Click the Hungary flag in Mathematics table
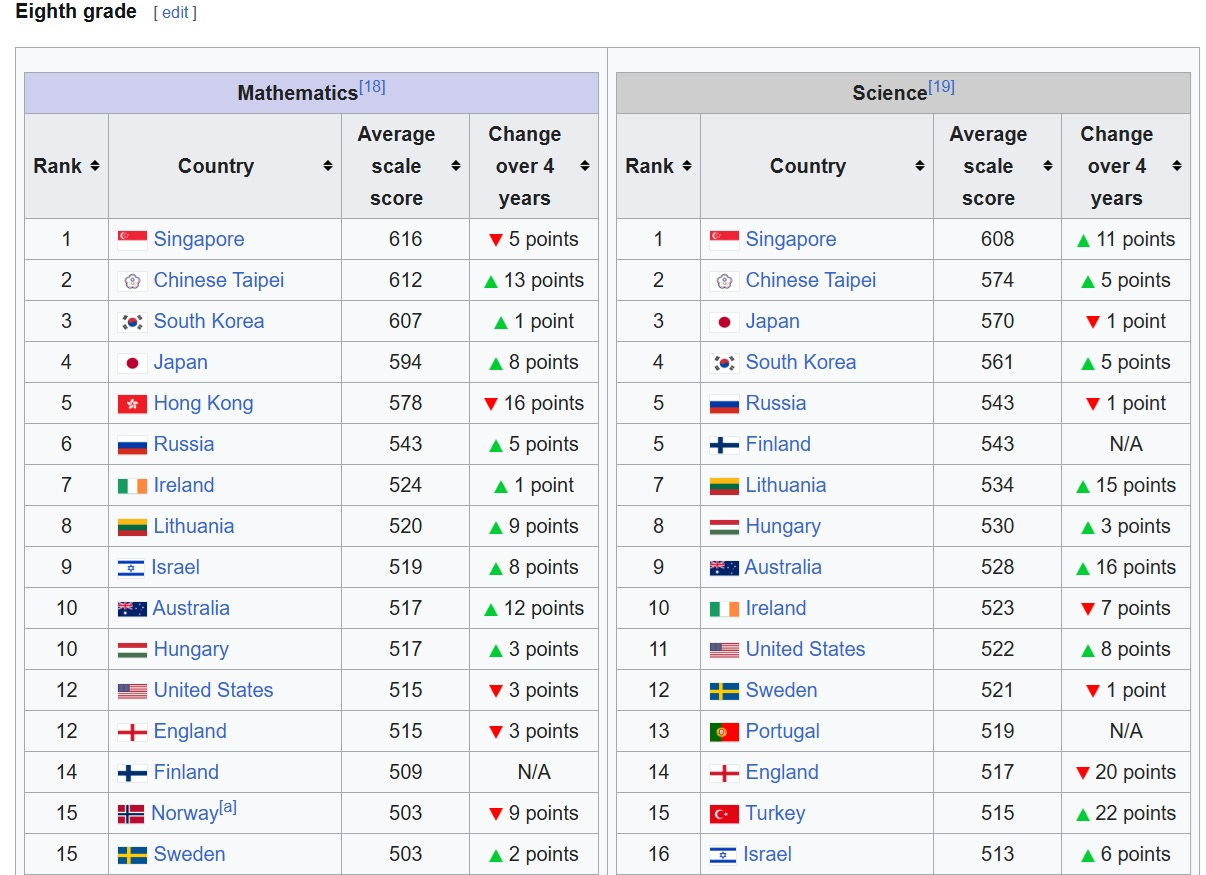 coord(132,649)
